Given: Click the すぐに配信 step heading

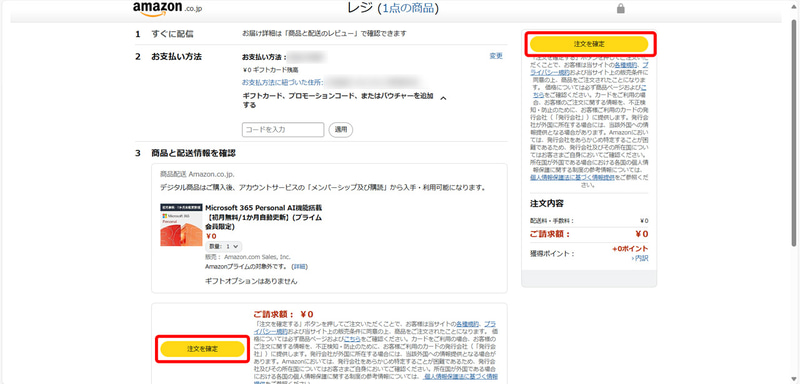Looking at the screenshot, I should pyautogui.click(x=172, y=34).
